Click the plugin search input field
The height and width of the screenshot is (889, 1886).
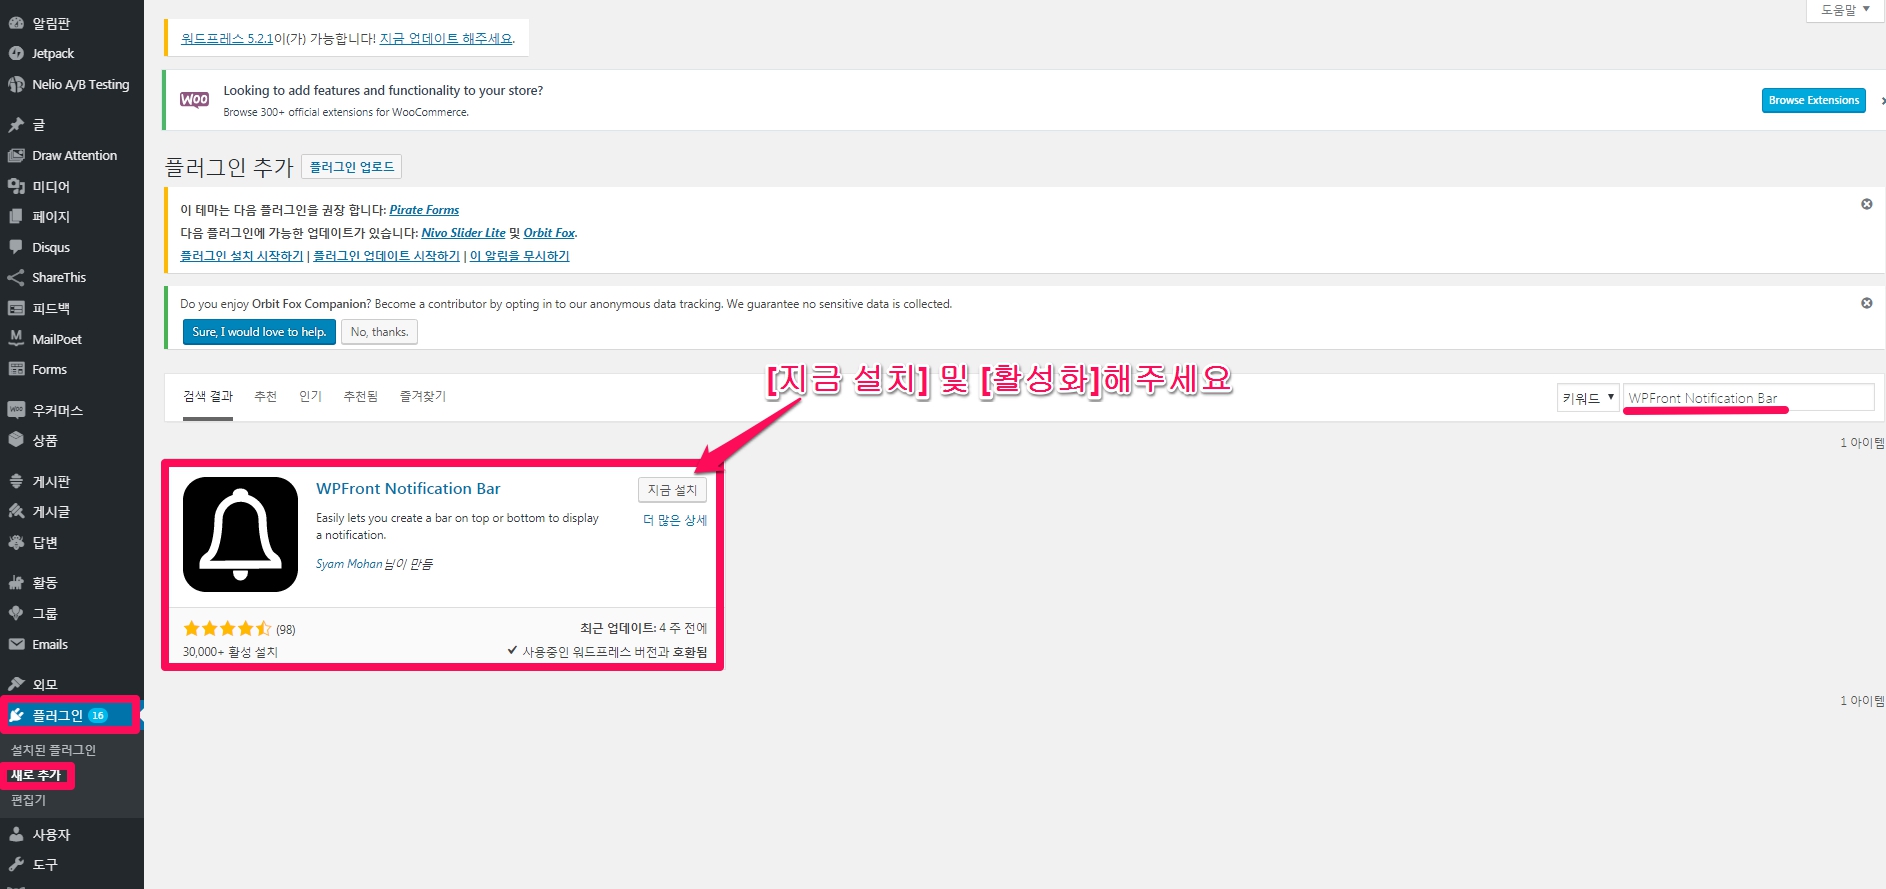coord(1747,398)
